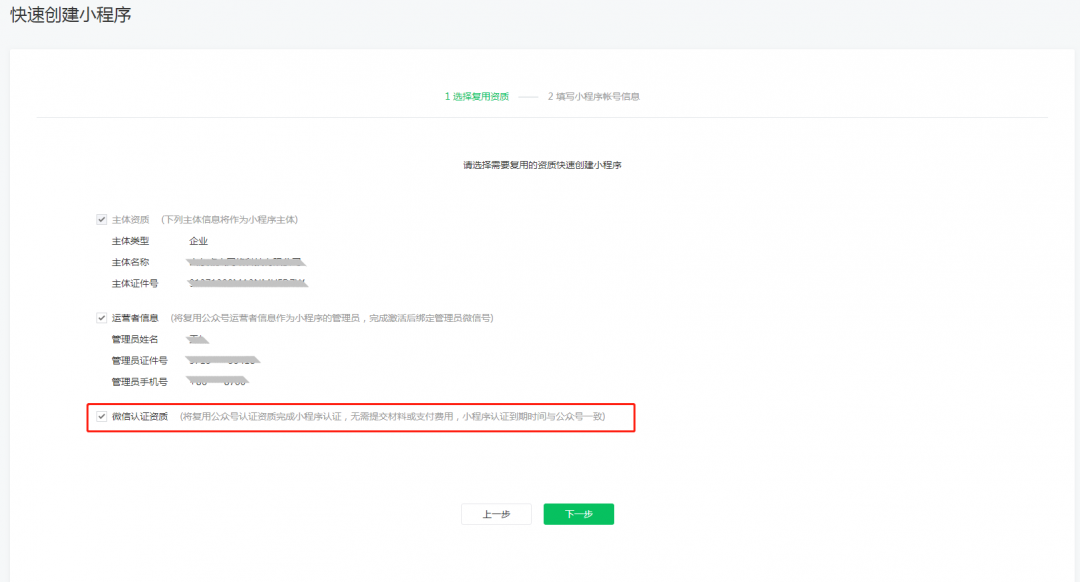Toggle the 微信认证资质 checkbox
Viewport: 1080px width, 582px height.
coord(101,416)
